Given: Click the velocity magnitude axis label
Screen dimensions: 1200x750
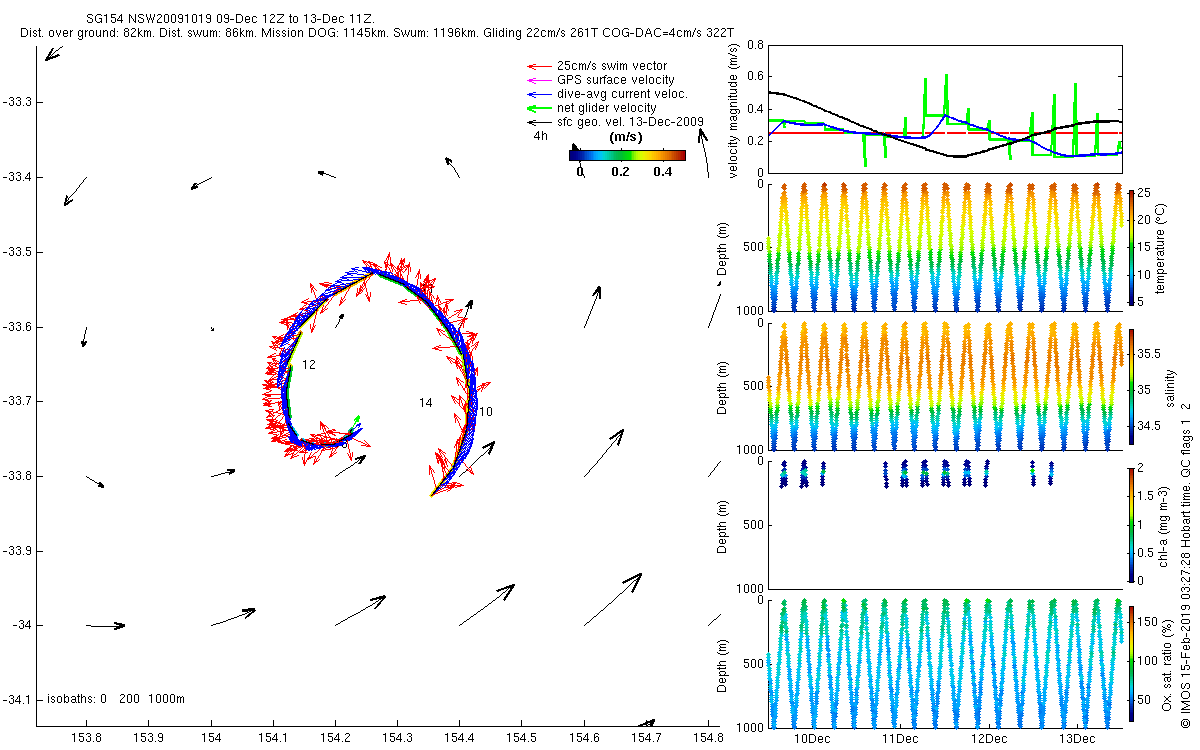Looking at the screenshot, I should [x=735, y=109].
